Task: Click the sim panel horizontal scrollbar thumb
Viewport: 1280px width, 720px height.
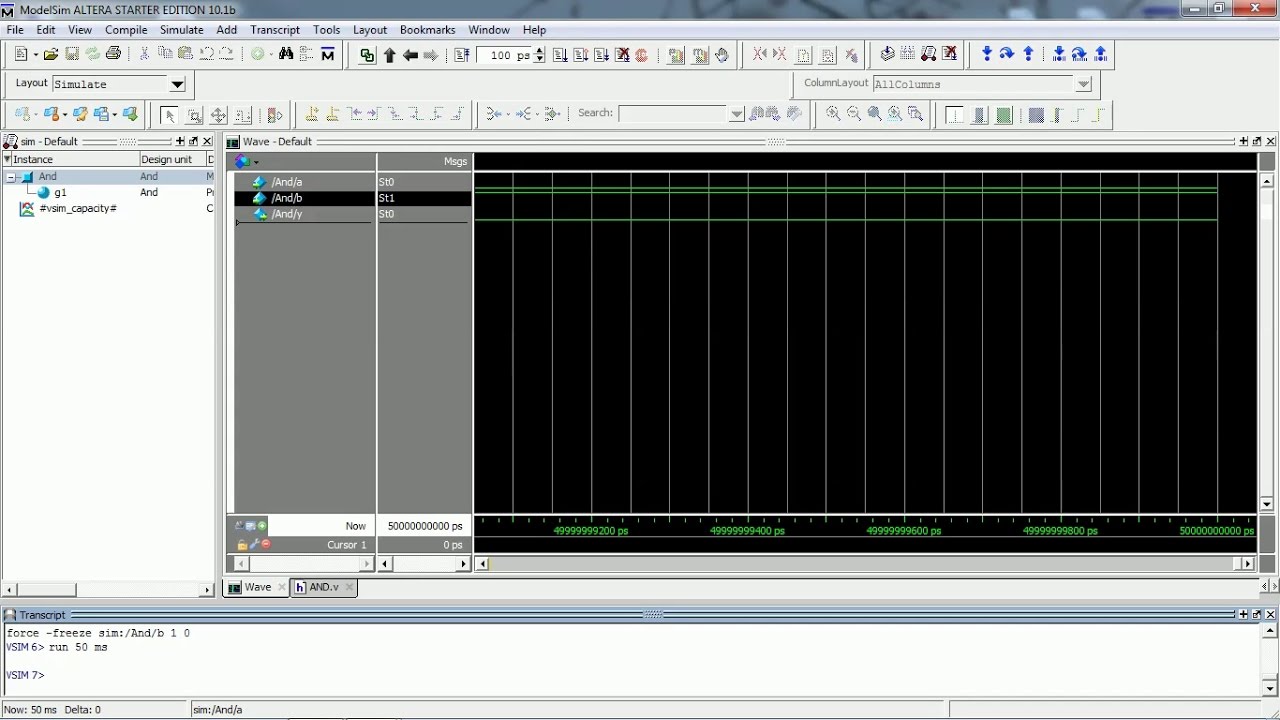Action: click(46, 590)
